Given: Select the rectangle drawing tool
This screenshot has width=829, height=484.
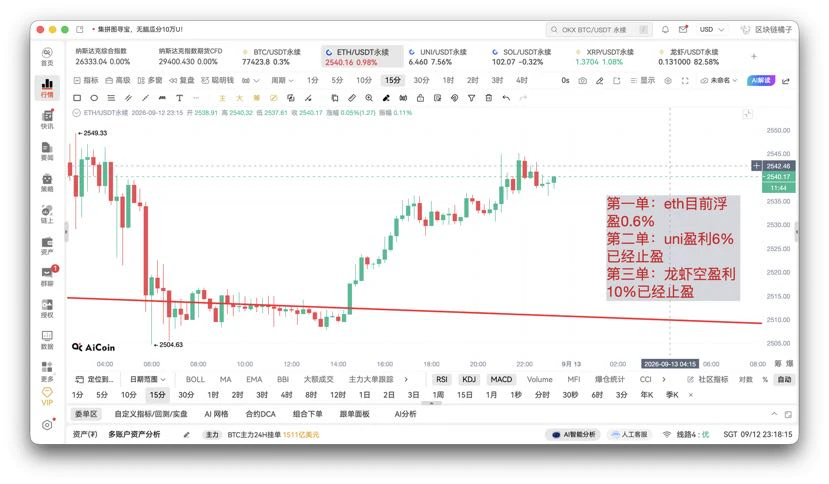Looking at the screenshot, I should coord(77,98).
